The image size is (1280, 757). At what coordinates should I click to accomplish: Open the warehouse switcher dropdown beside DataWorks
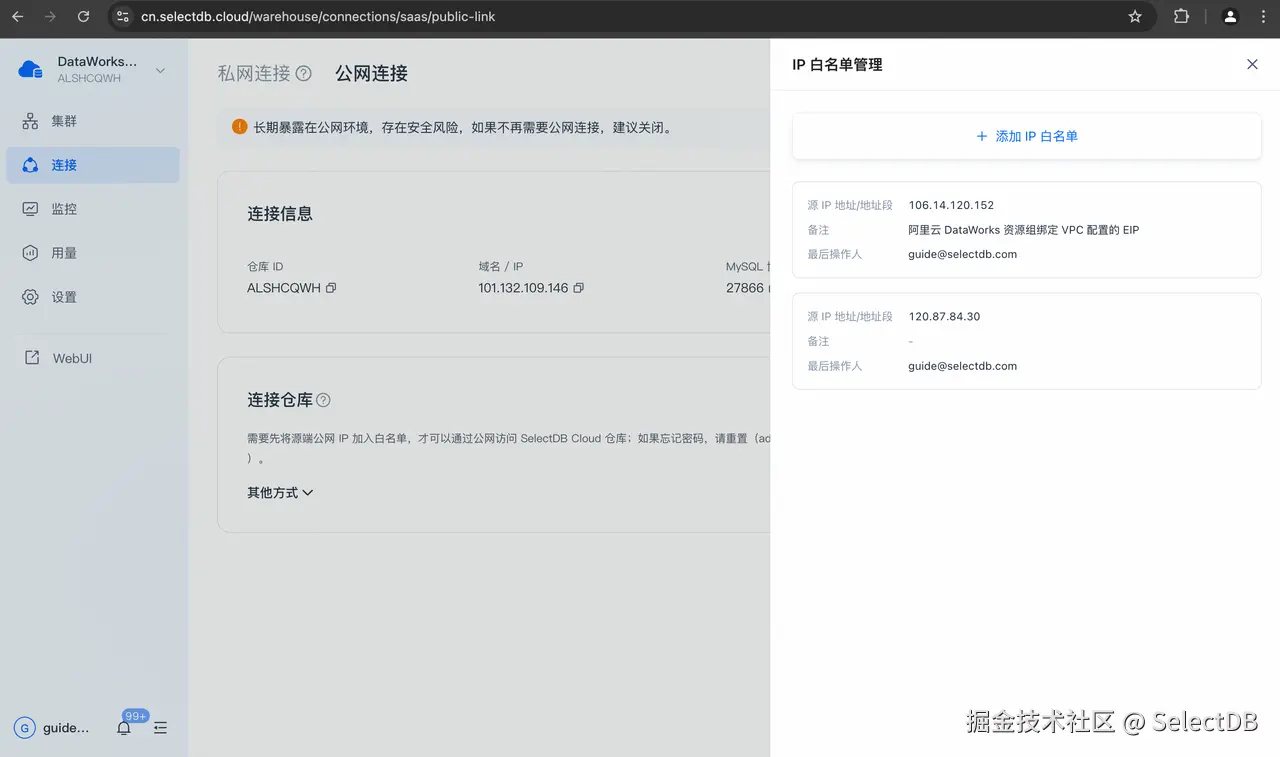coord(159,71)
